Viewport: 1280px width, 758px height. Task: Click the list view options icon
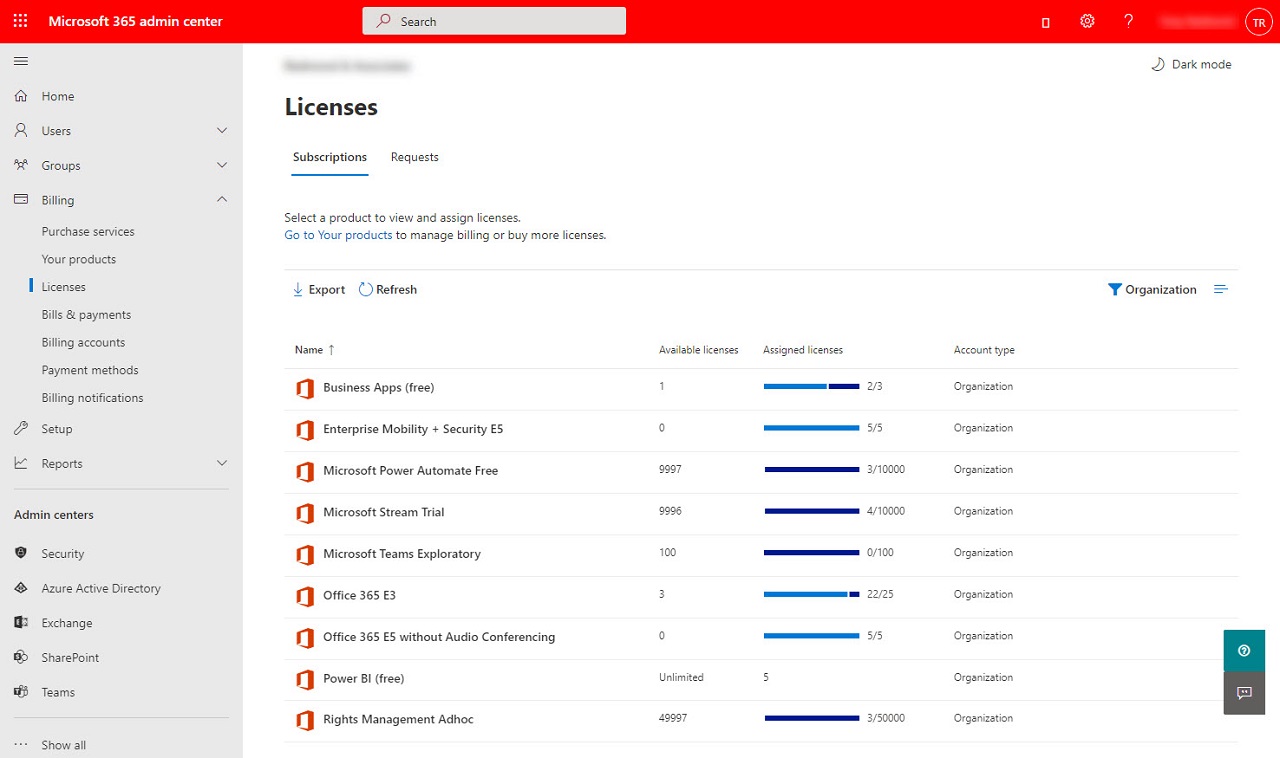[x=1220, y=289]
